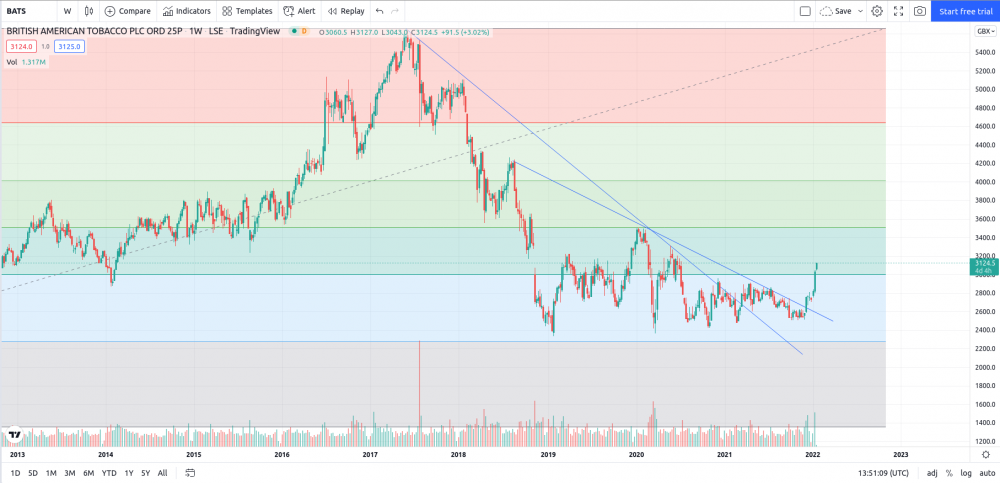Toggle auto scale mode
The width and height of the screenshot is (1000, 483).
pyautogui.click(x=987, y=473)
